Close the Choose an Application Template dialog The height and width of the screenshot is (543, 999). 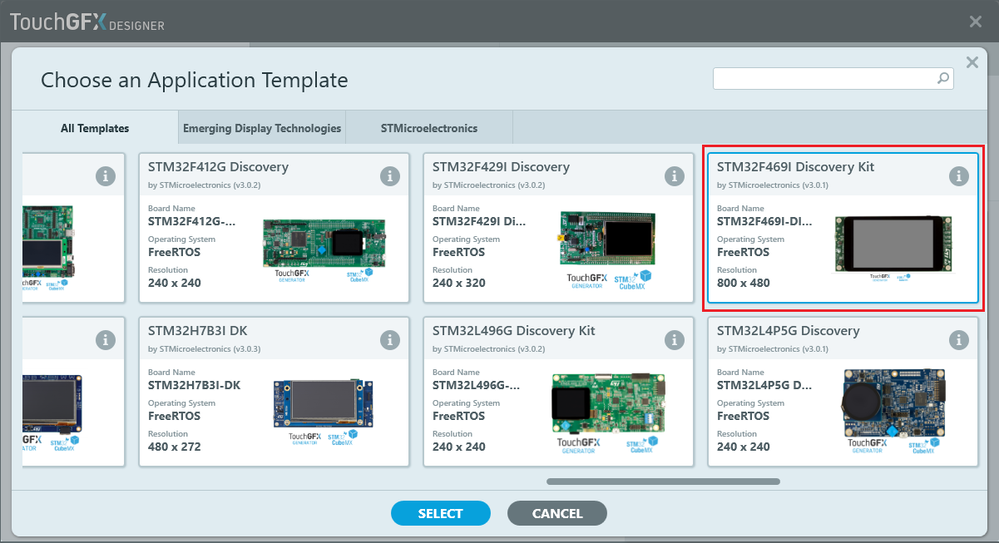click(972, 62)
